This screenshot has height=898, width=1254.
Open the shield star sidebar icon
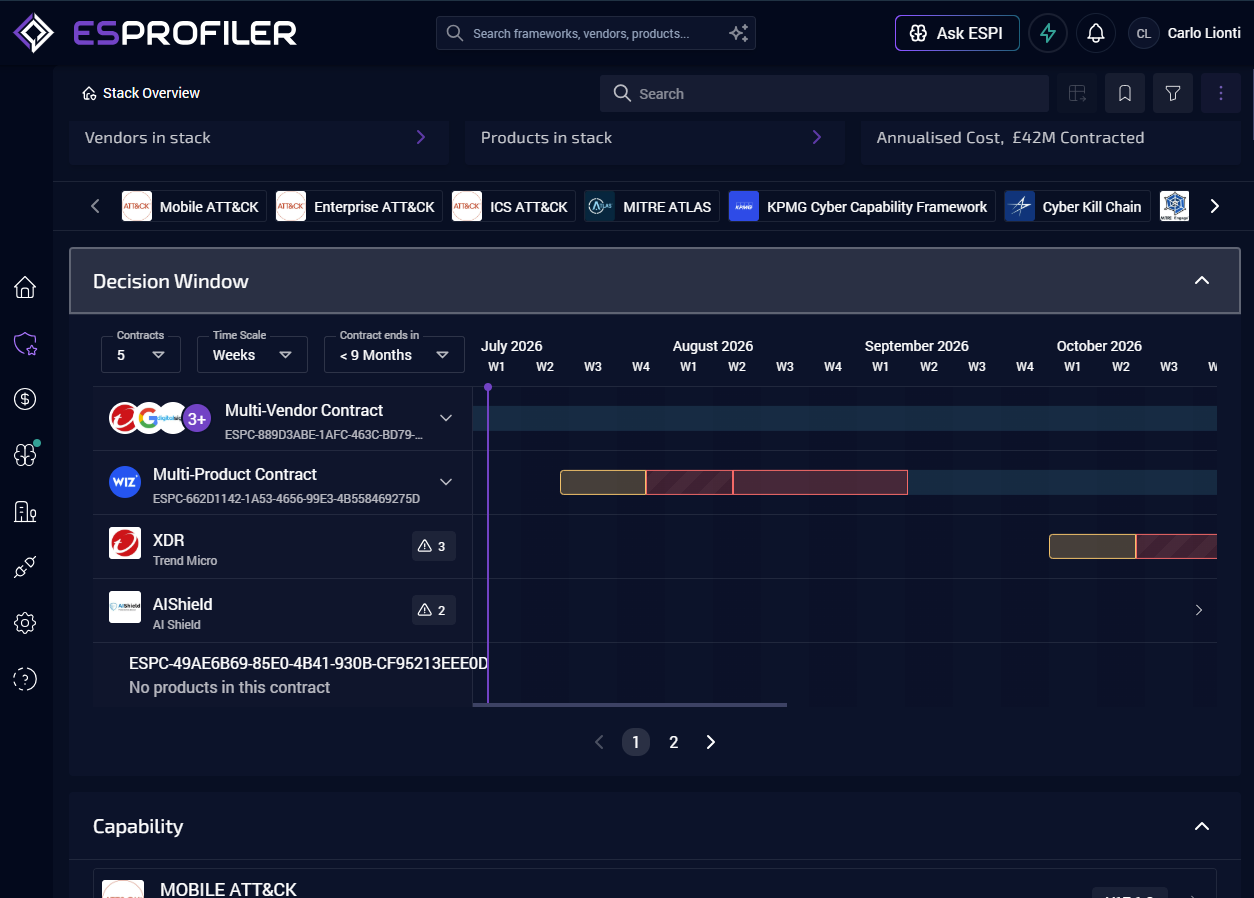click(x=25, y=344)
